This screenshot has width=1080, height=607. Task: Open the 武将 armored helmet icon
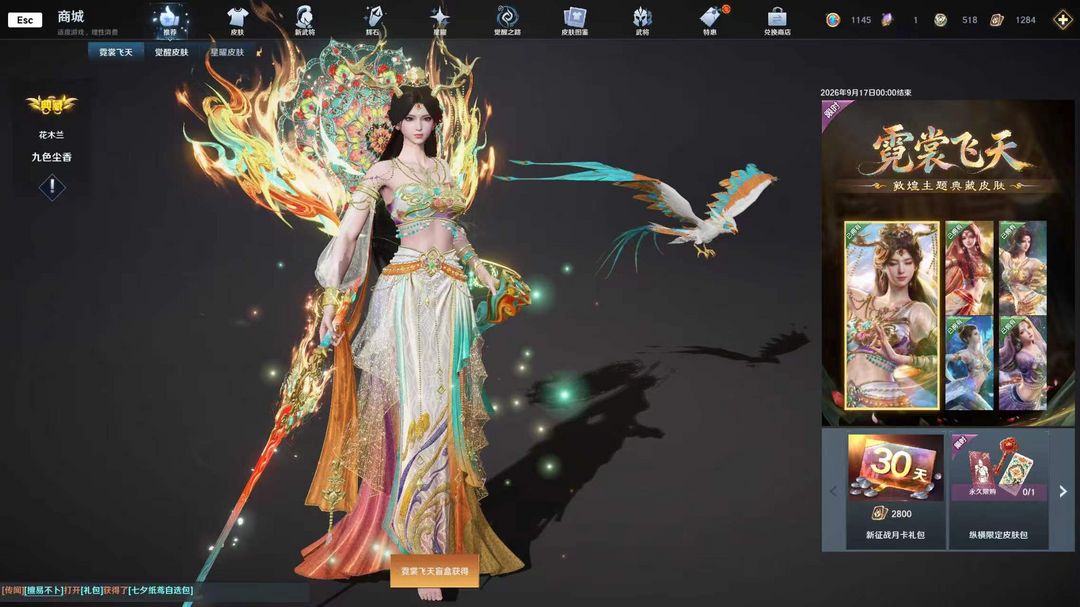point(642,20)
